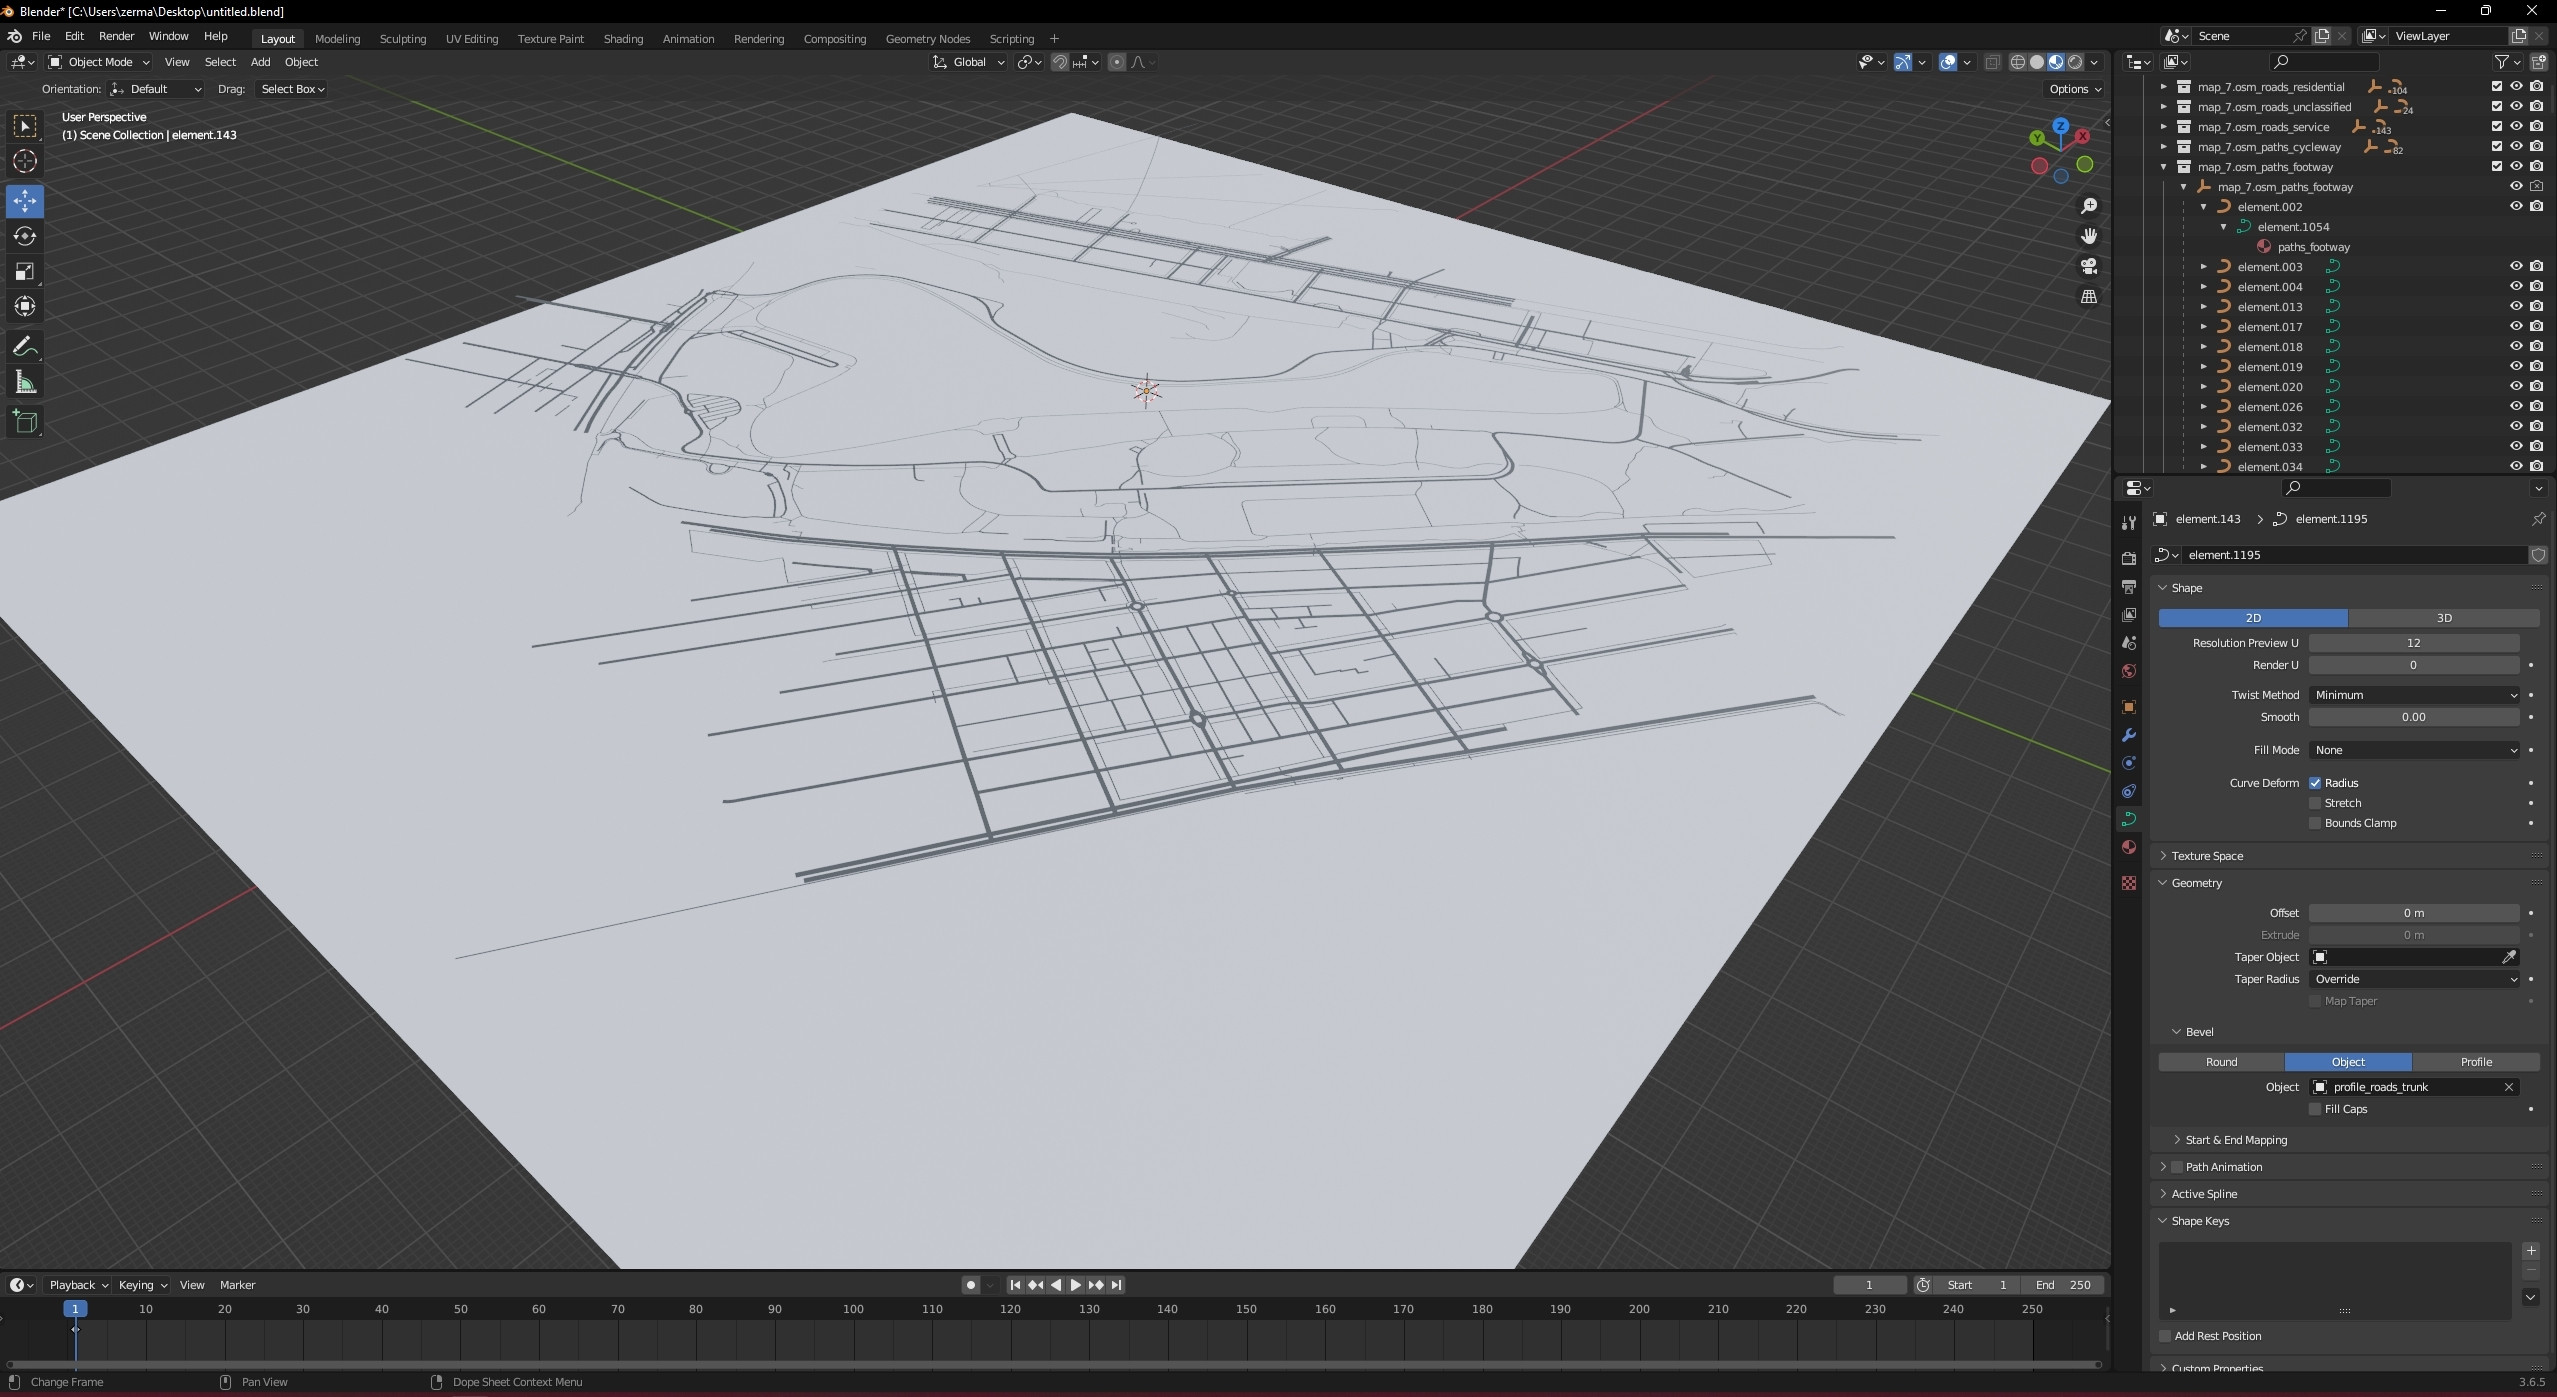Toggle camera view icon in viewport
The height and width of the screenshot is (1397, 2557).
point(2089,266)
